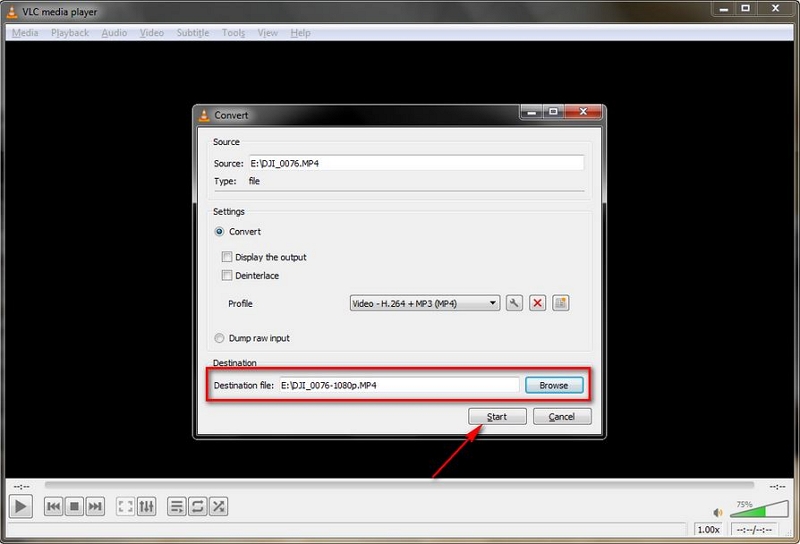Open the Profile dropdown list

[x=424, y=303]
